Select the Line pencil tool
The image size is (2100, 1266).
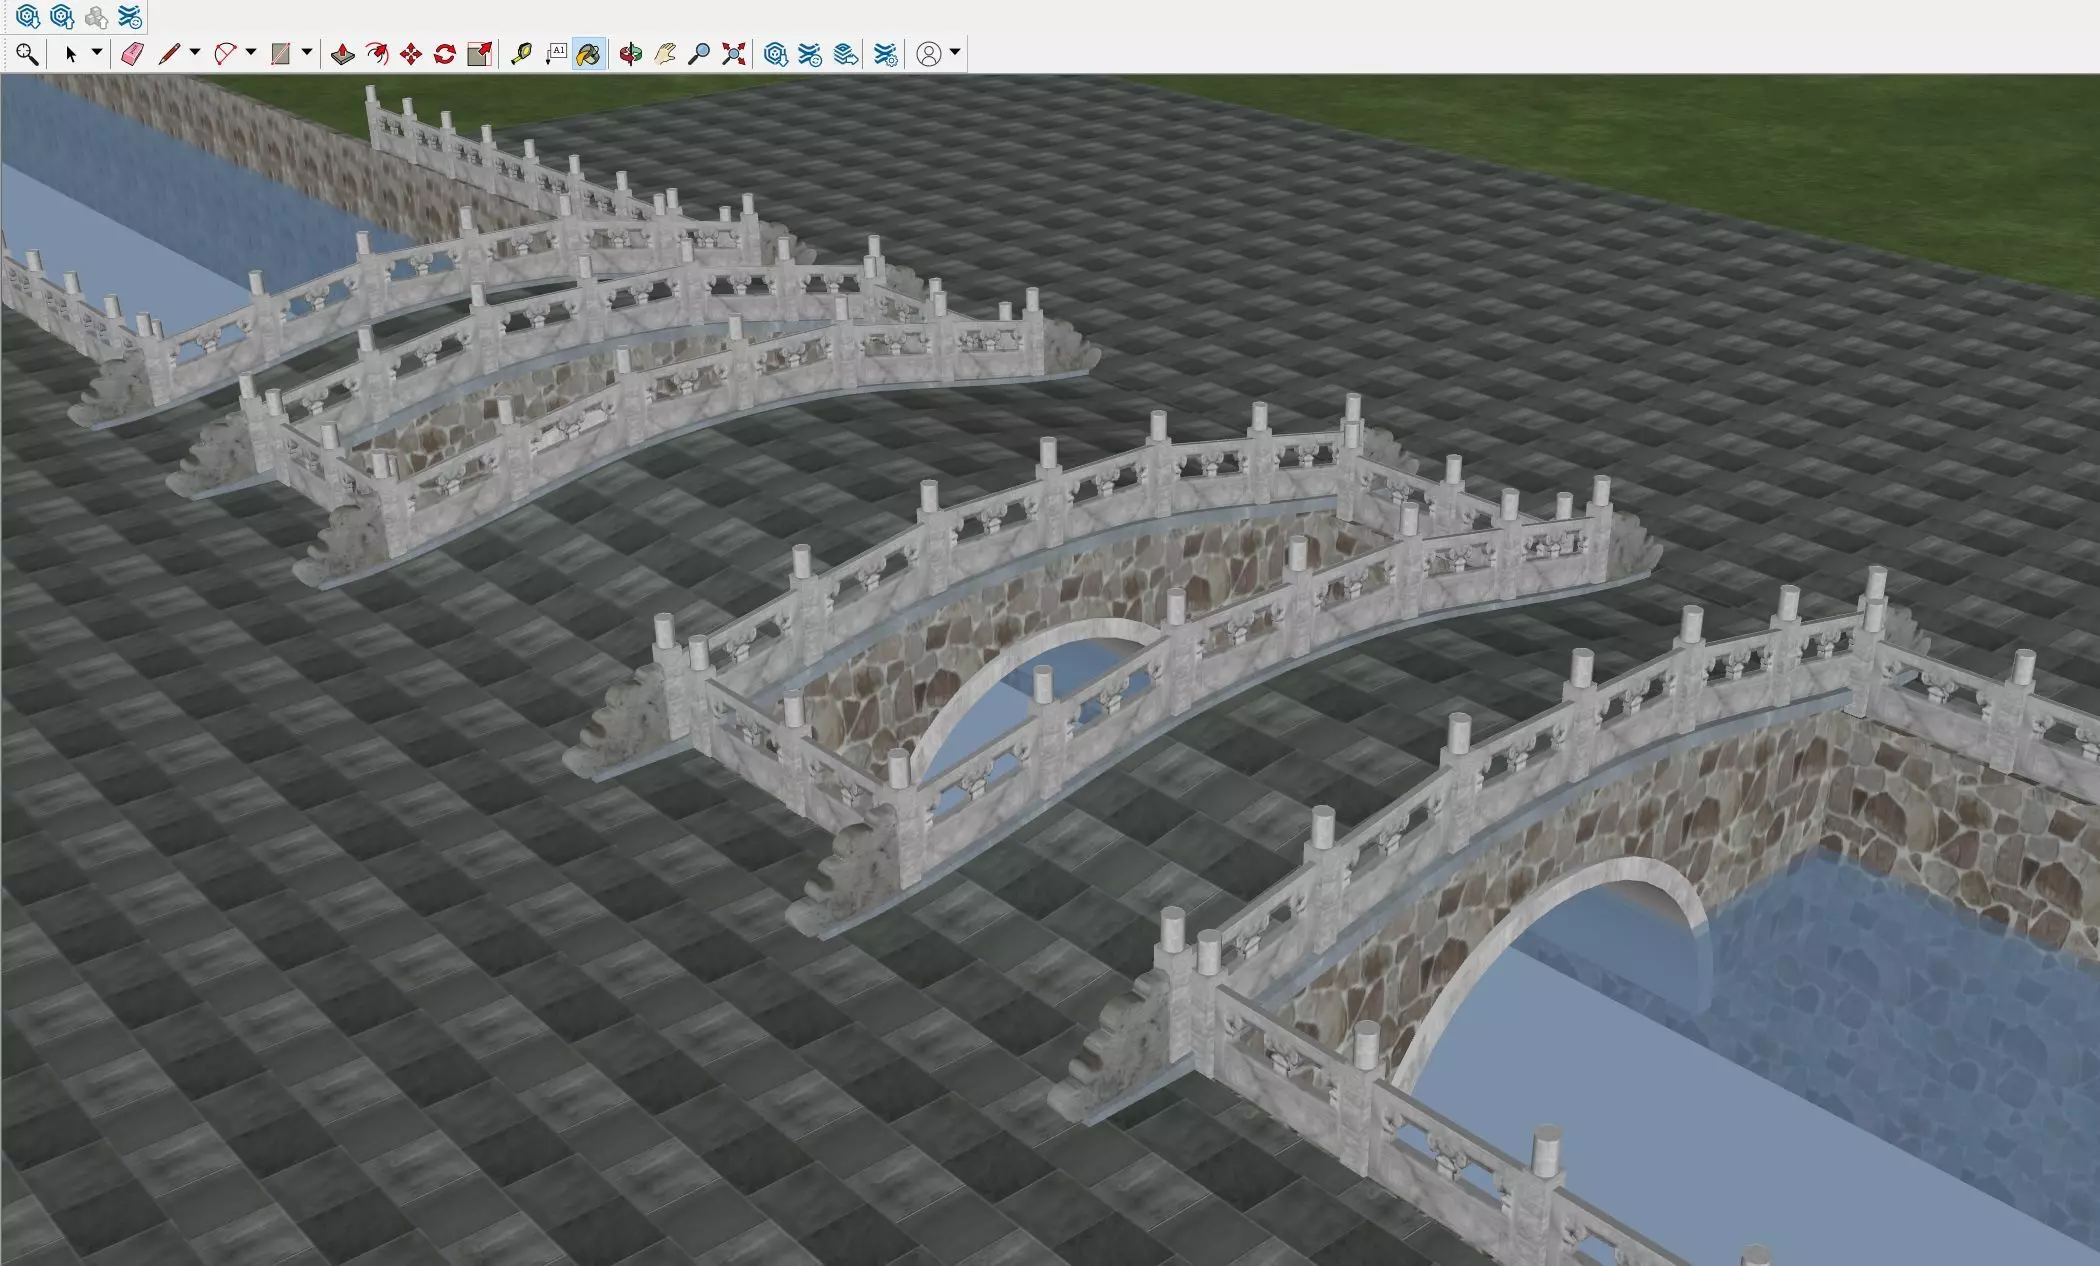tap(169, 54)
